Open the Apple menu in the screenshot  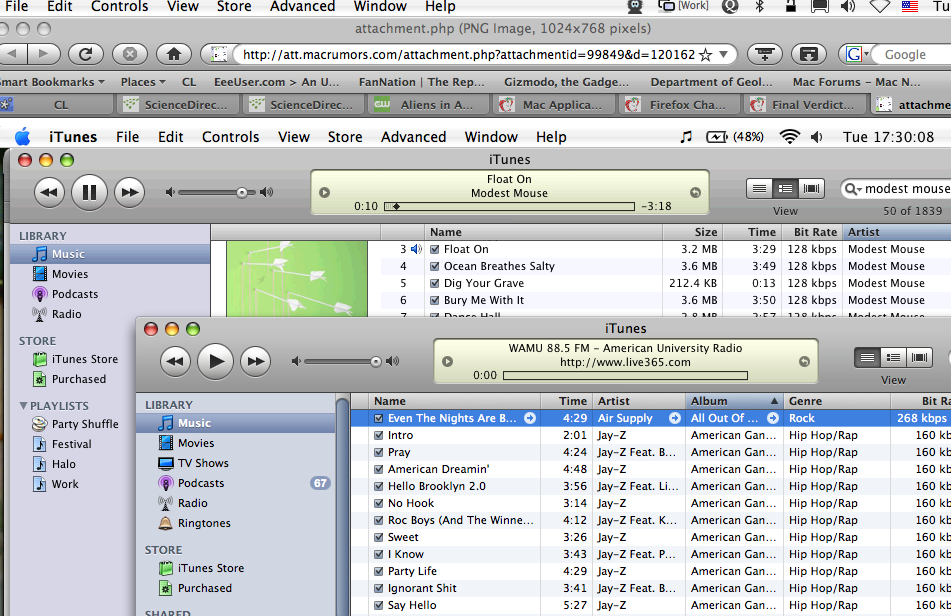point(22,137)
